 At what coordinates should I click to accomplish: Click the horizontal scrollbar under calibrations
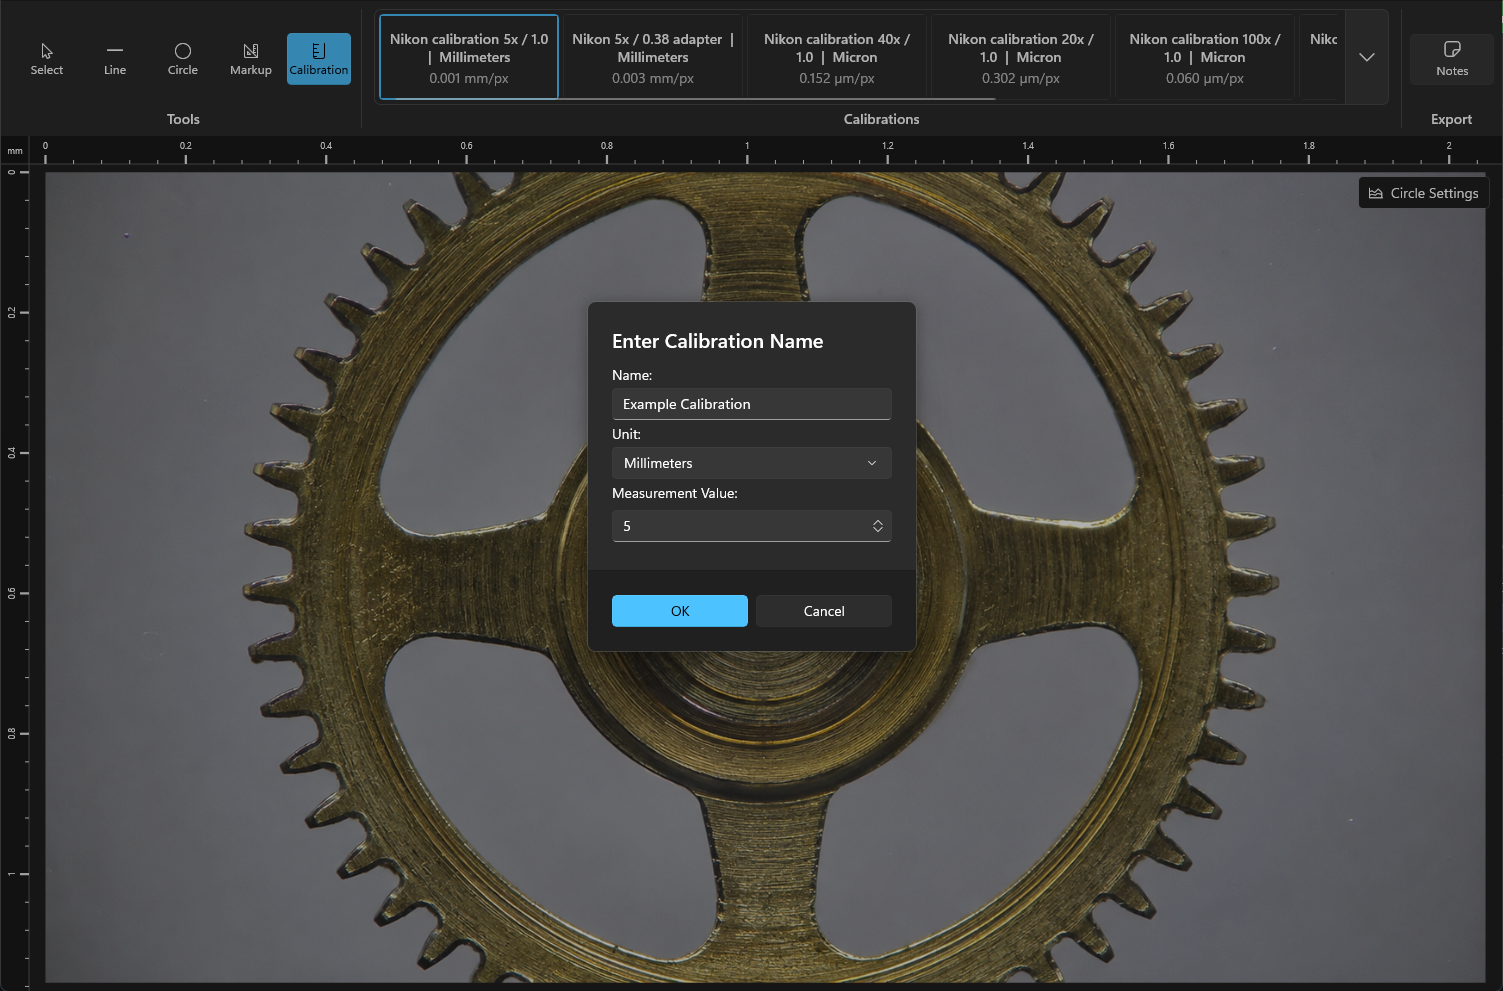[688, 100]
